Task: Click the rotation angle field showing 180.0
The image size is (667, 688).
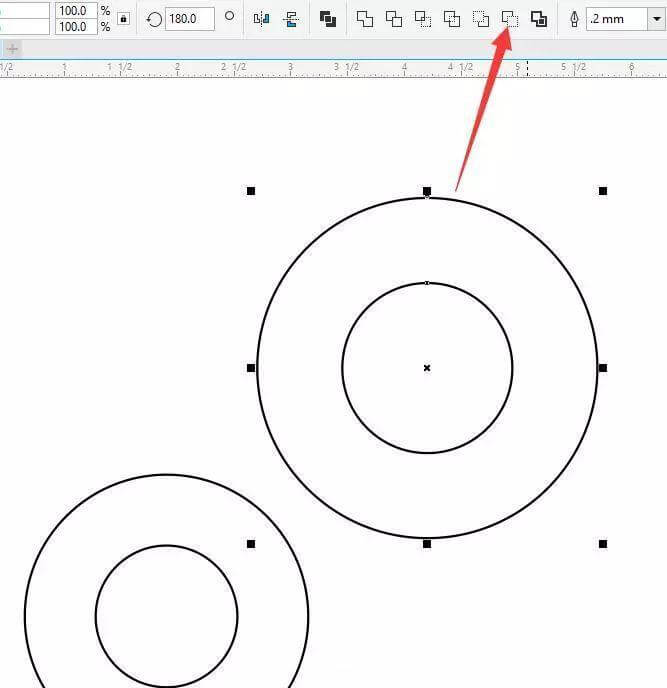Action: [x=189, y=18]
